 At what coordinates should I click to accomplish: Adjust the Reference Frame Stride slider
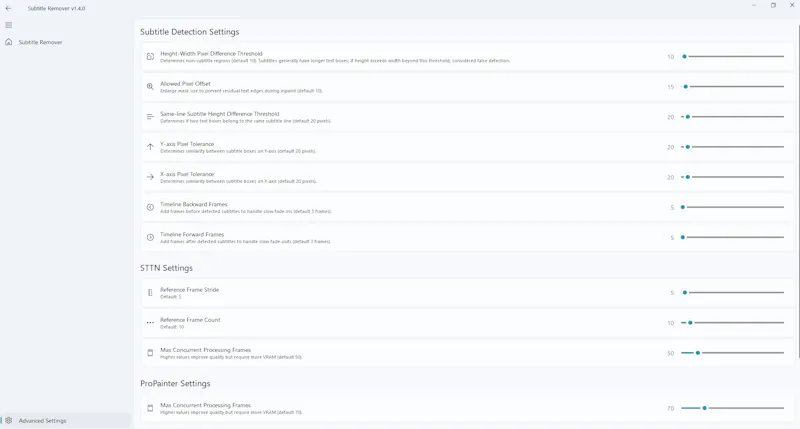pos(732,292)
